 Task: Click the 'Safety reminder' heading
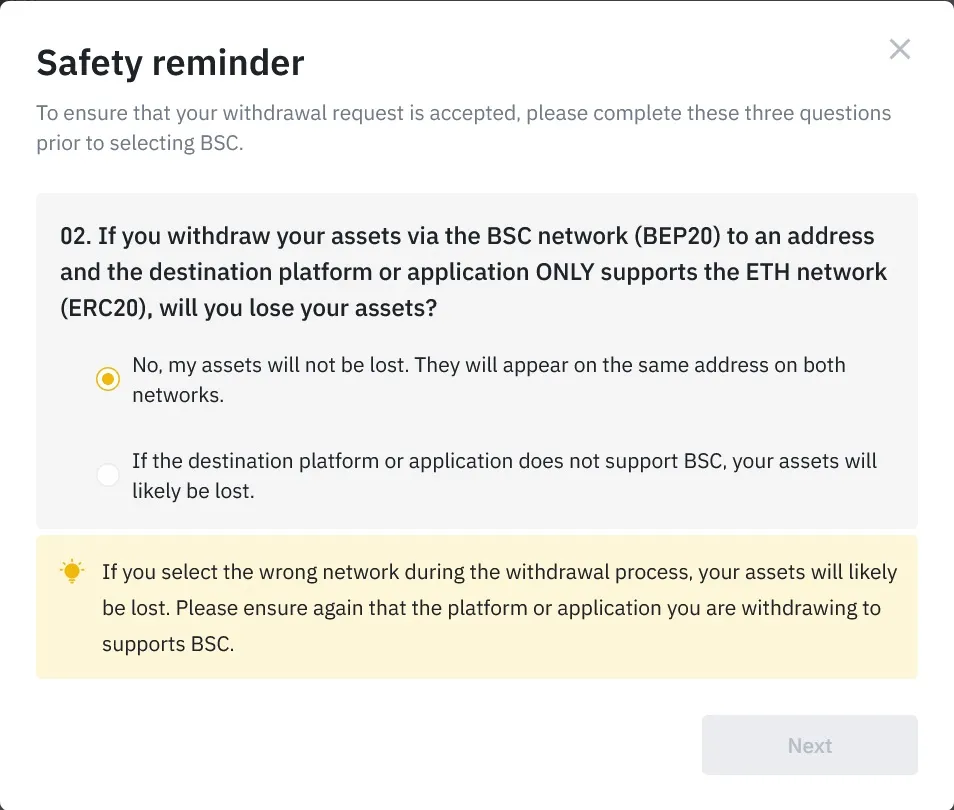170,63
